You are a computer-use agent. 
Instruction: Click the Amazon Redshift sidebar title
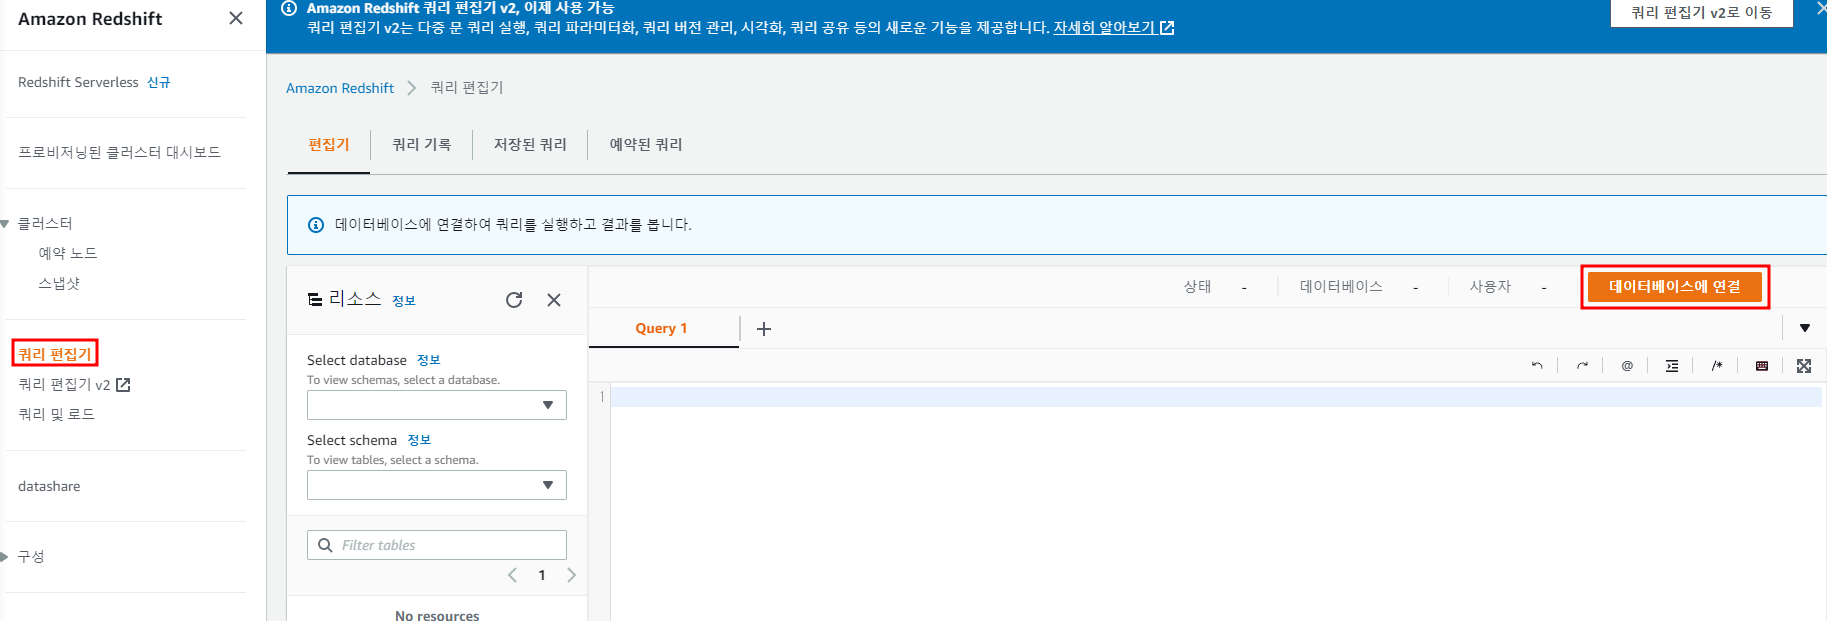[90, 19]
